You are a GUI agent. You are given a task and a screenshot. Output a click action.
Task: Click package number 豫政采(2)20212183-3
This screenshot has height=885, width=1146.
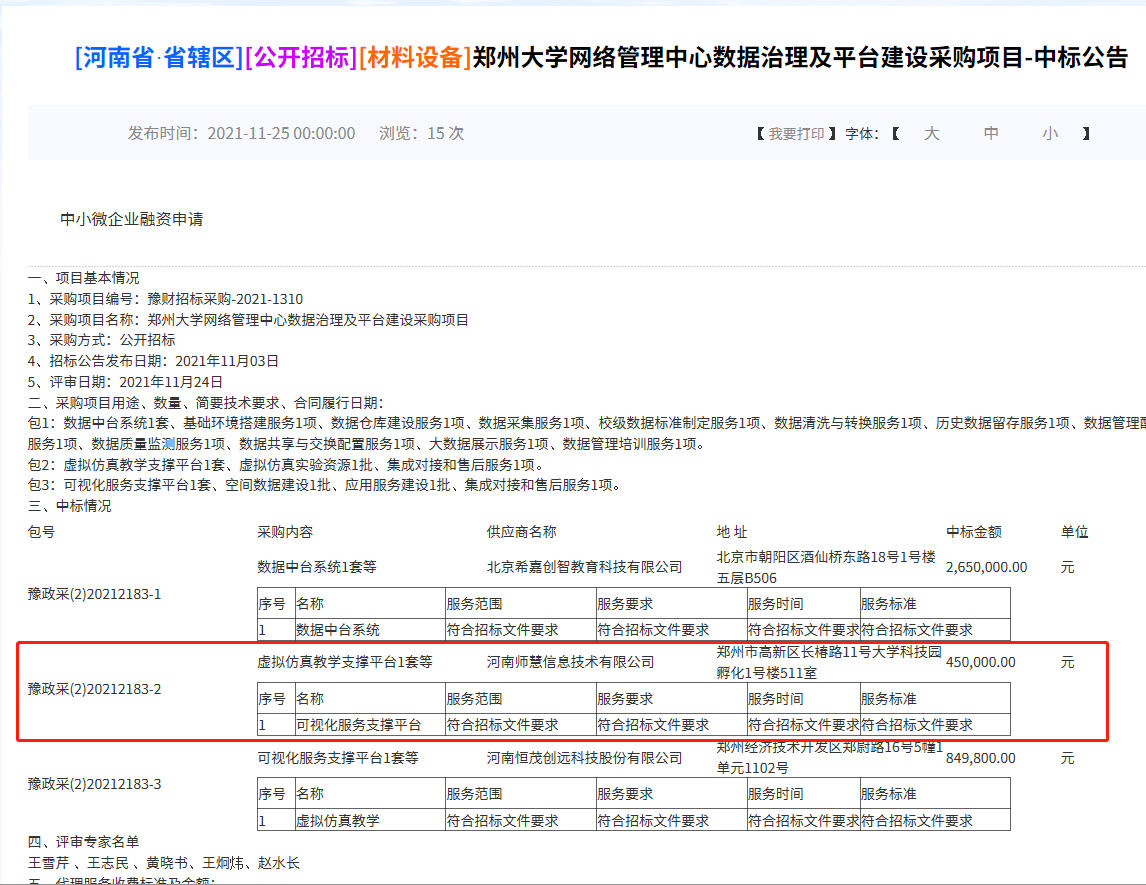click(x=94, y=784)
